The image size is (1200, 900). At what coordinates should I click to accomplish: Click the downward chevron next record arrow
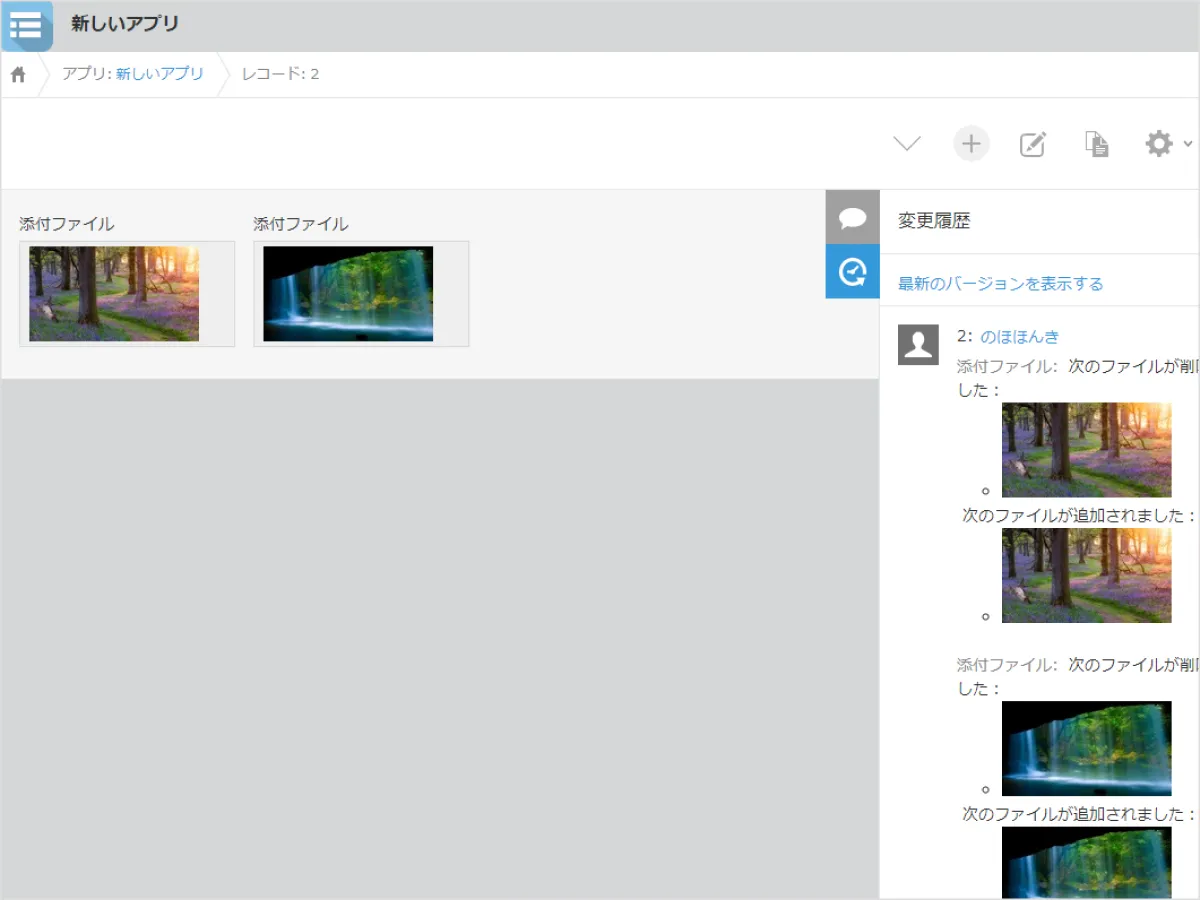coord(907,144)
